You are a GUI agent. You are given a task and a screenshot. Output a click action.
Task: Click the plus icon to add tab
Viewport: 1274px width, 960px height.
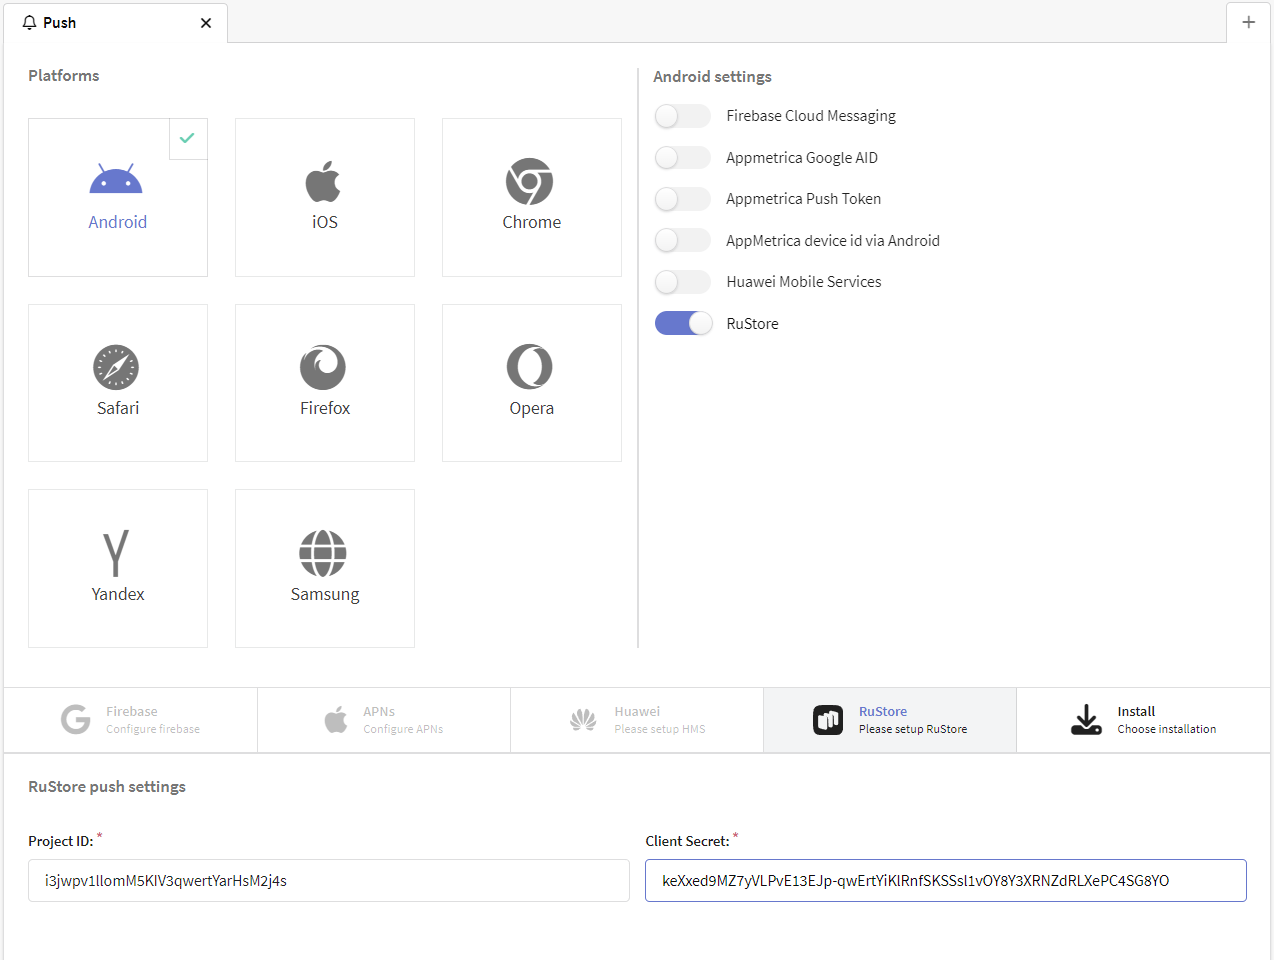point(1248,22)
